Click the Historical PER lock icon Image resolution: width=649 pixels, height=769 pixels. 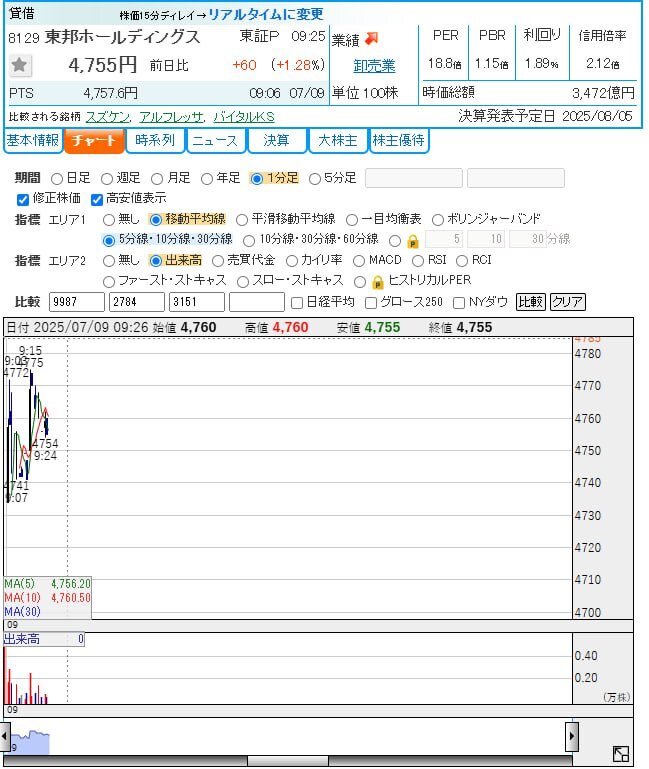pos(377,282)
